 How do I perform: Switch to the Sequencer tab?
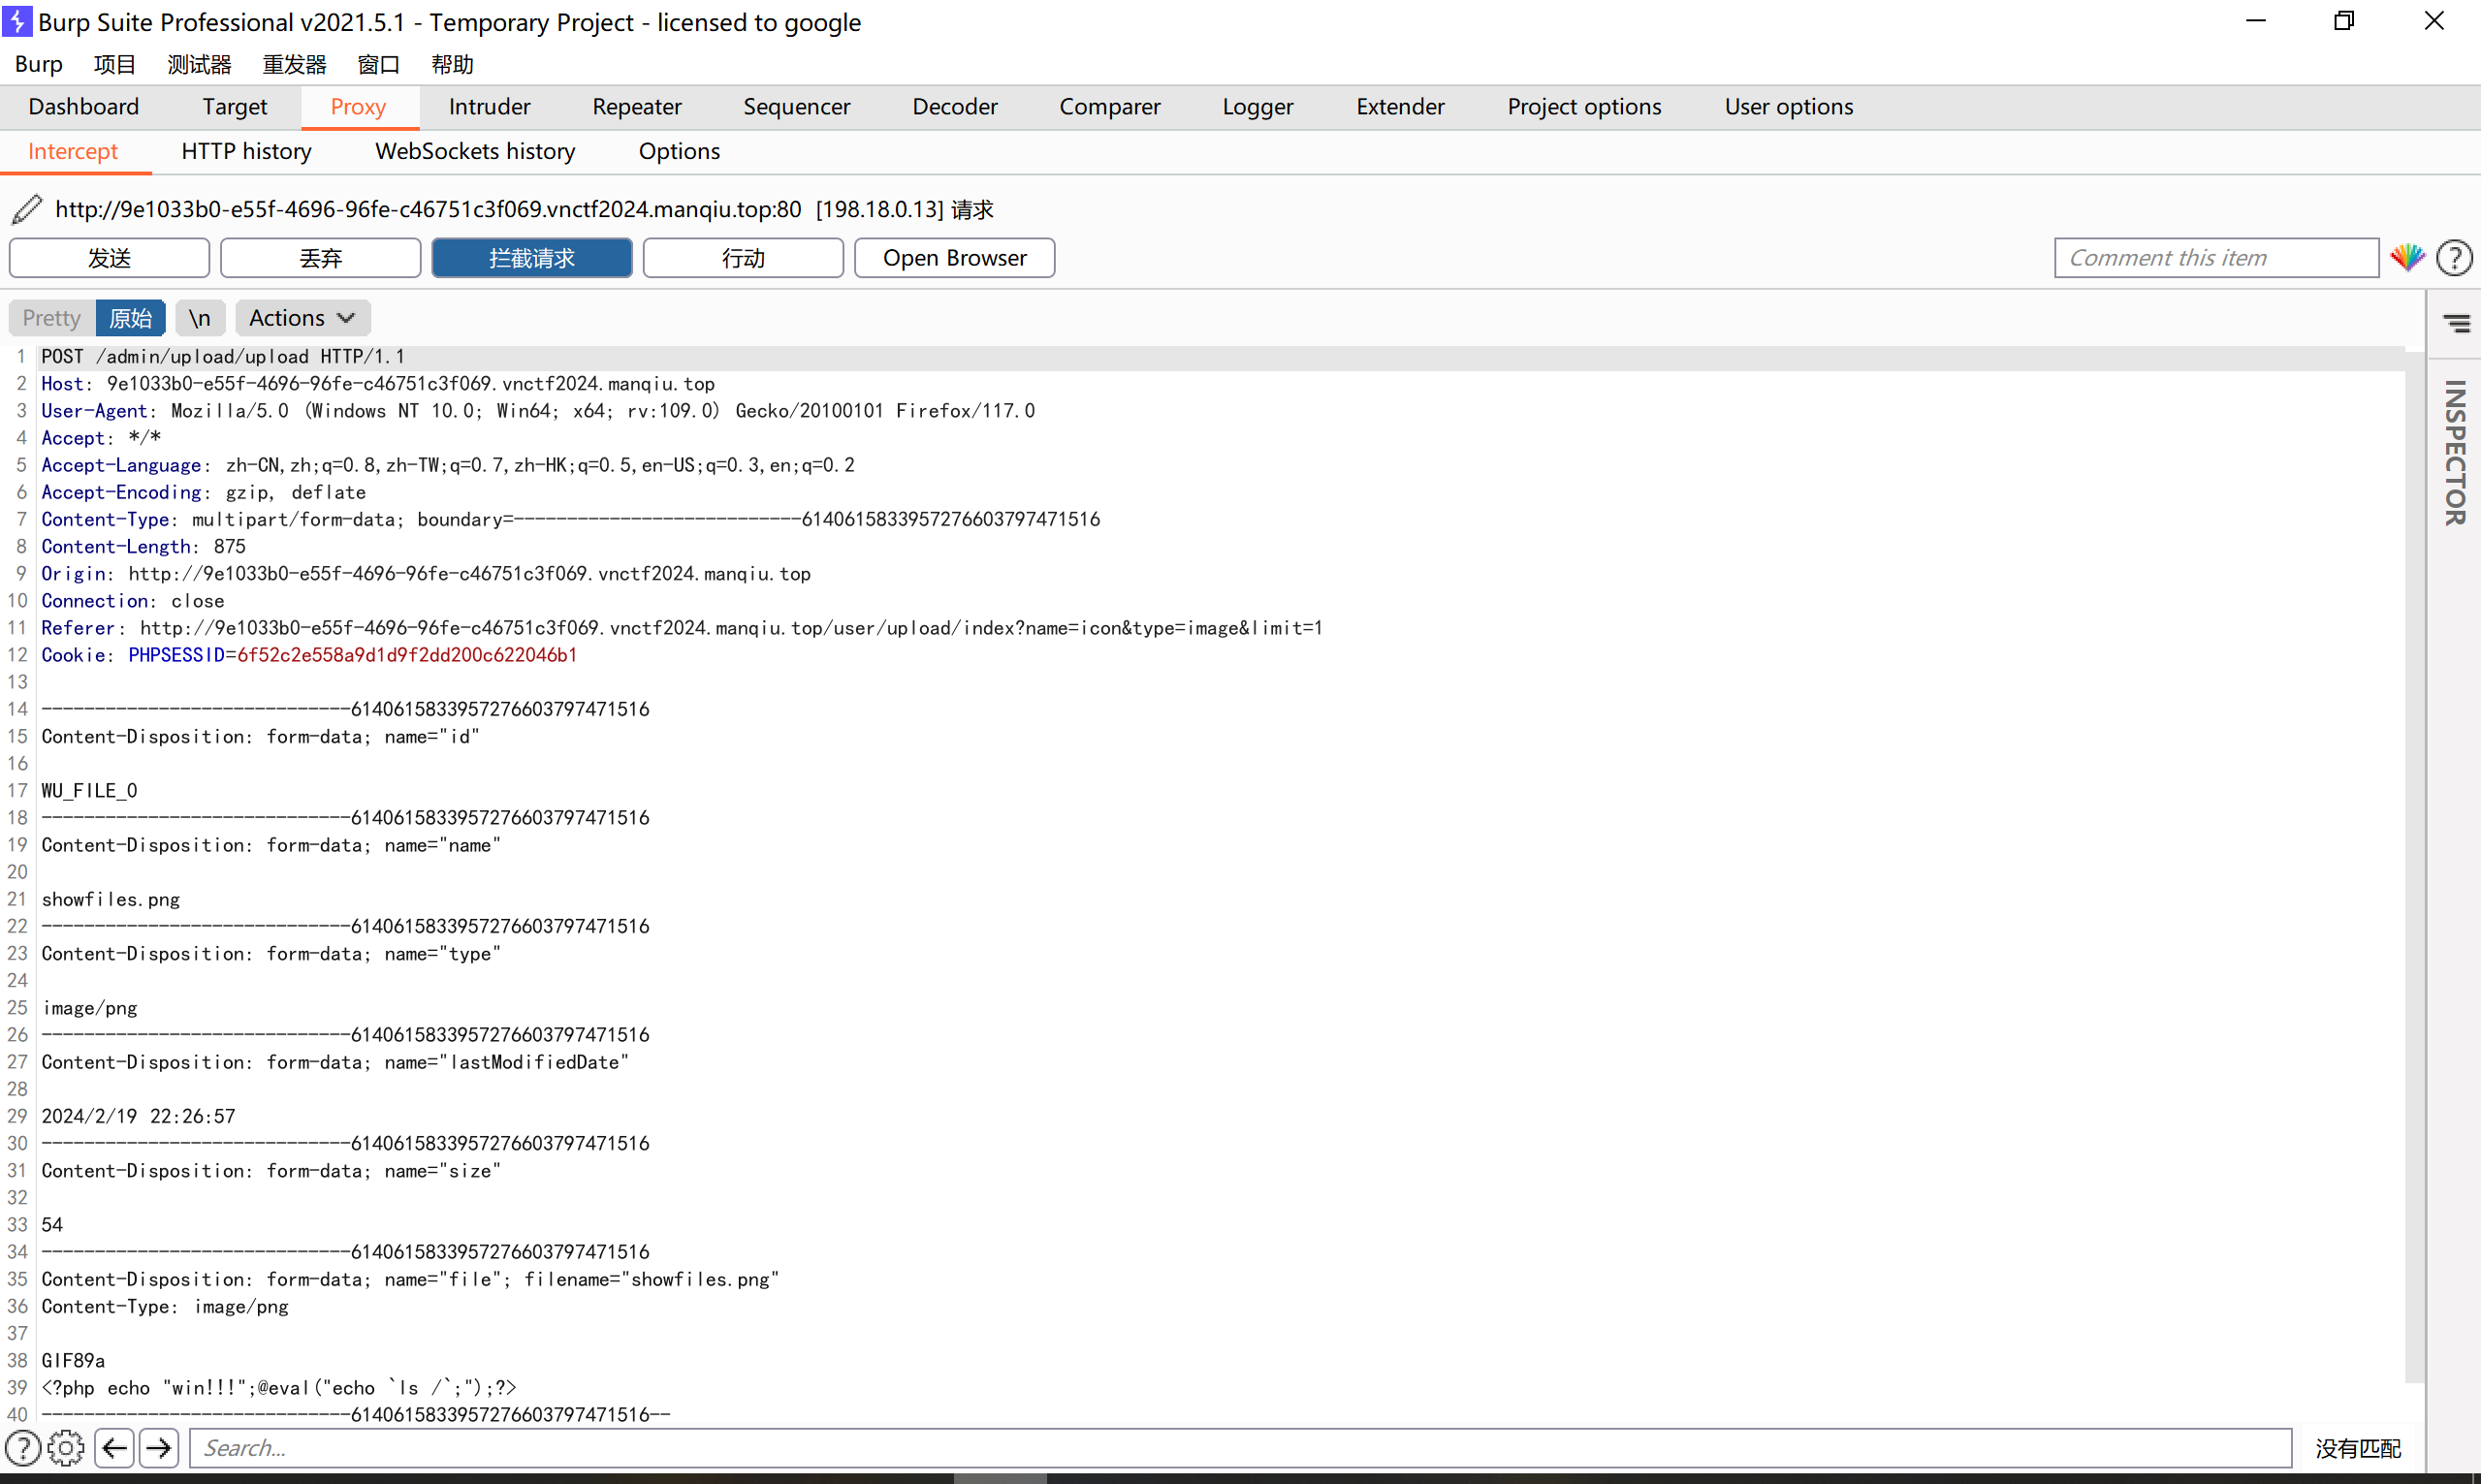[x=796, y=106]
